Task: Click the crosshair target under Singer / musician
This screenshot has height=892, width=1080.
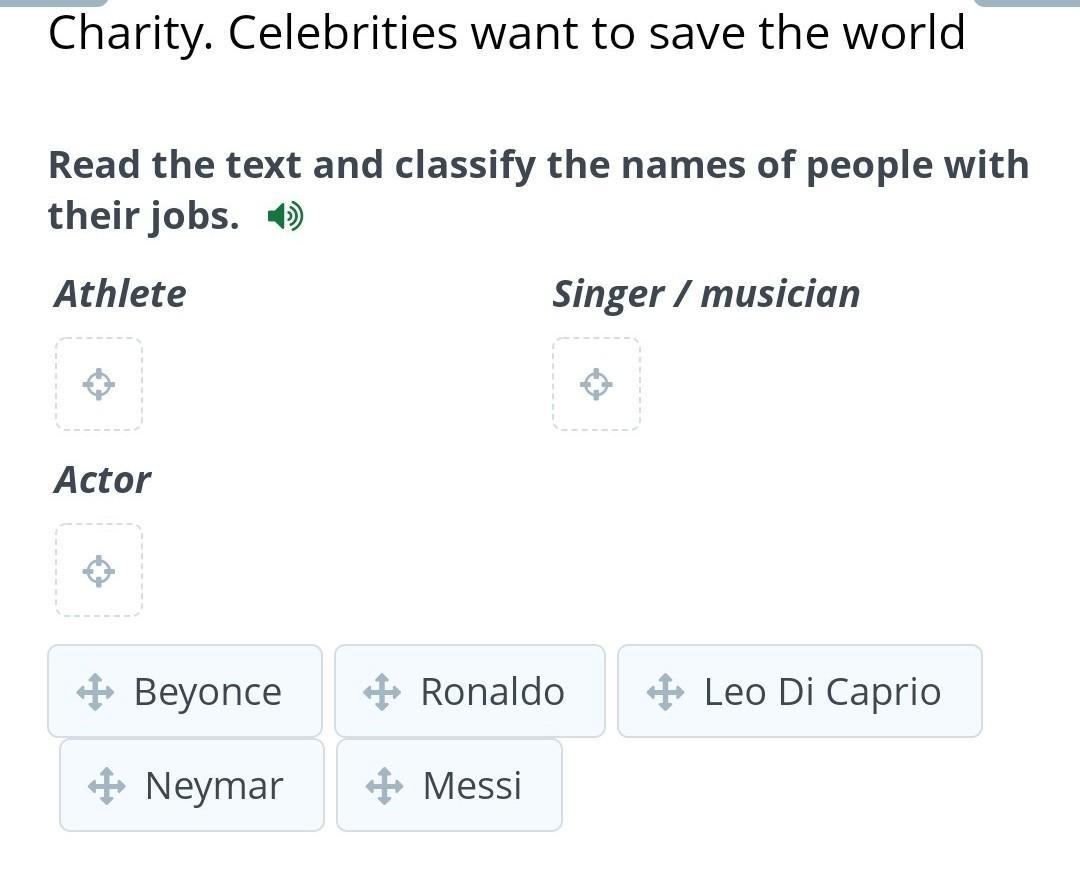Action: click(x=596, y=384)
